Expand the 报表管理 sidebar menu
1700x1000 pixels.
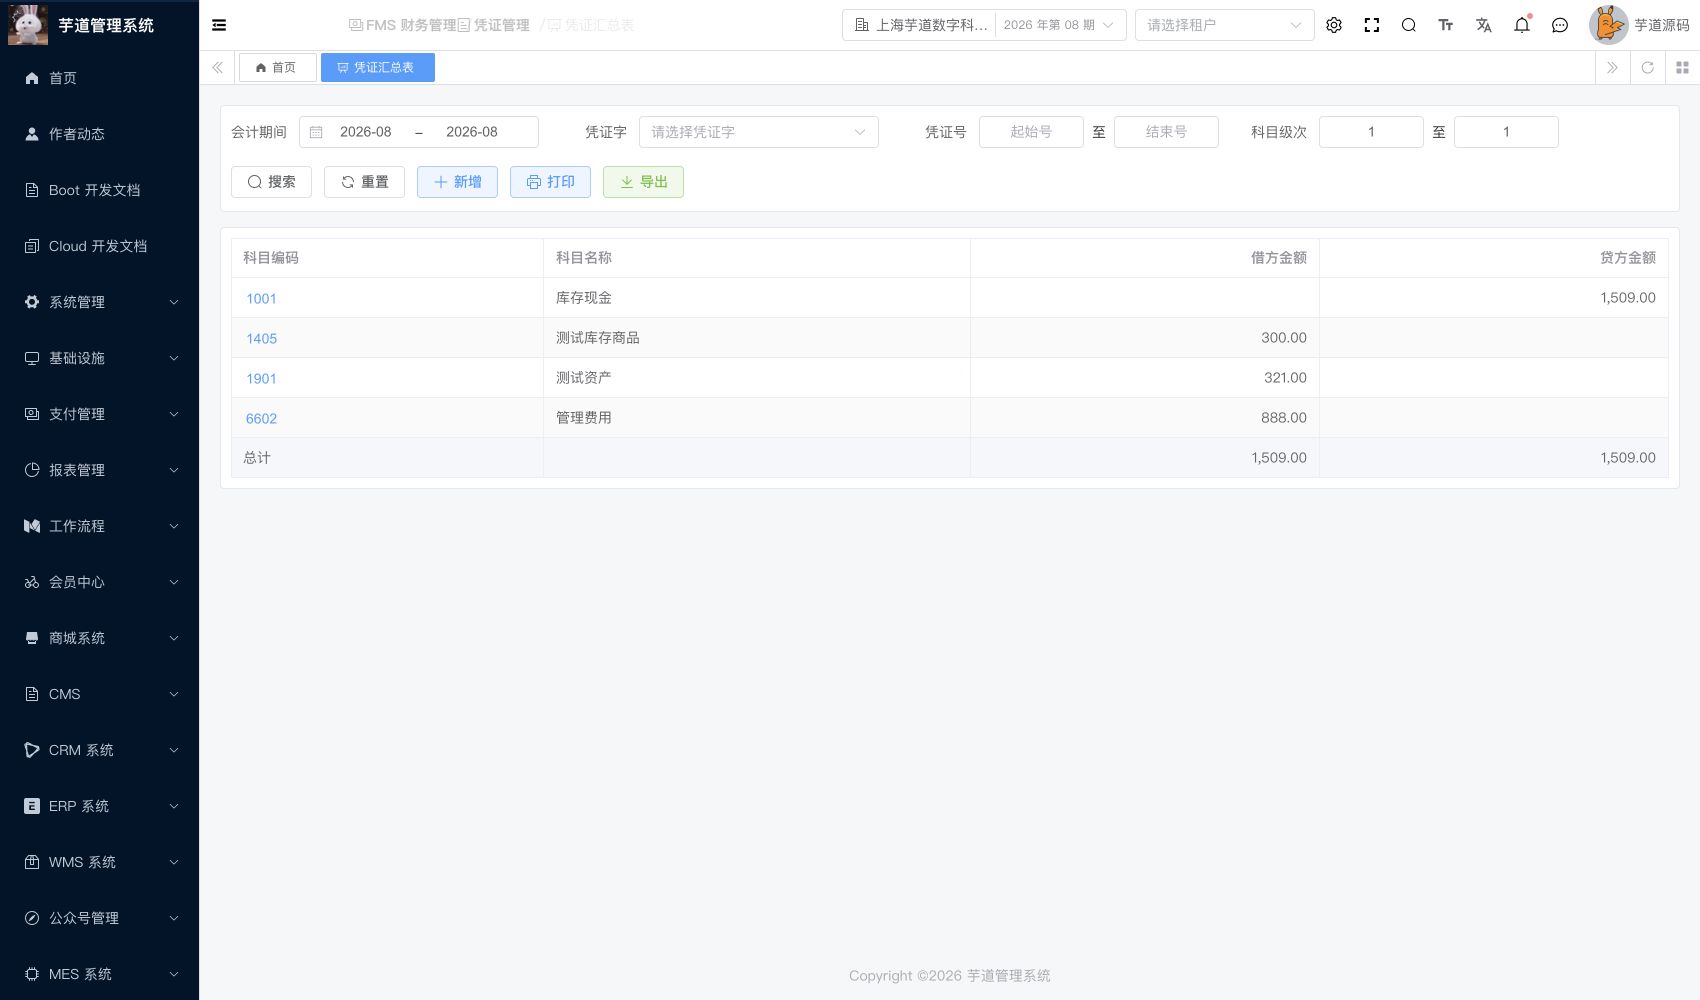pos(99,470)
